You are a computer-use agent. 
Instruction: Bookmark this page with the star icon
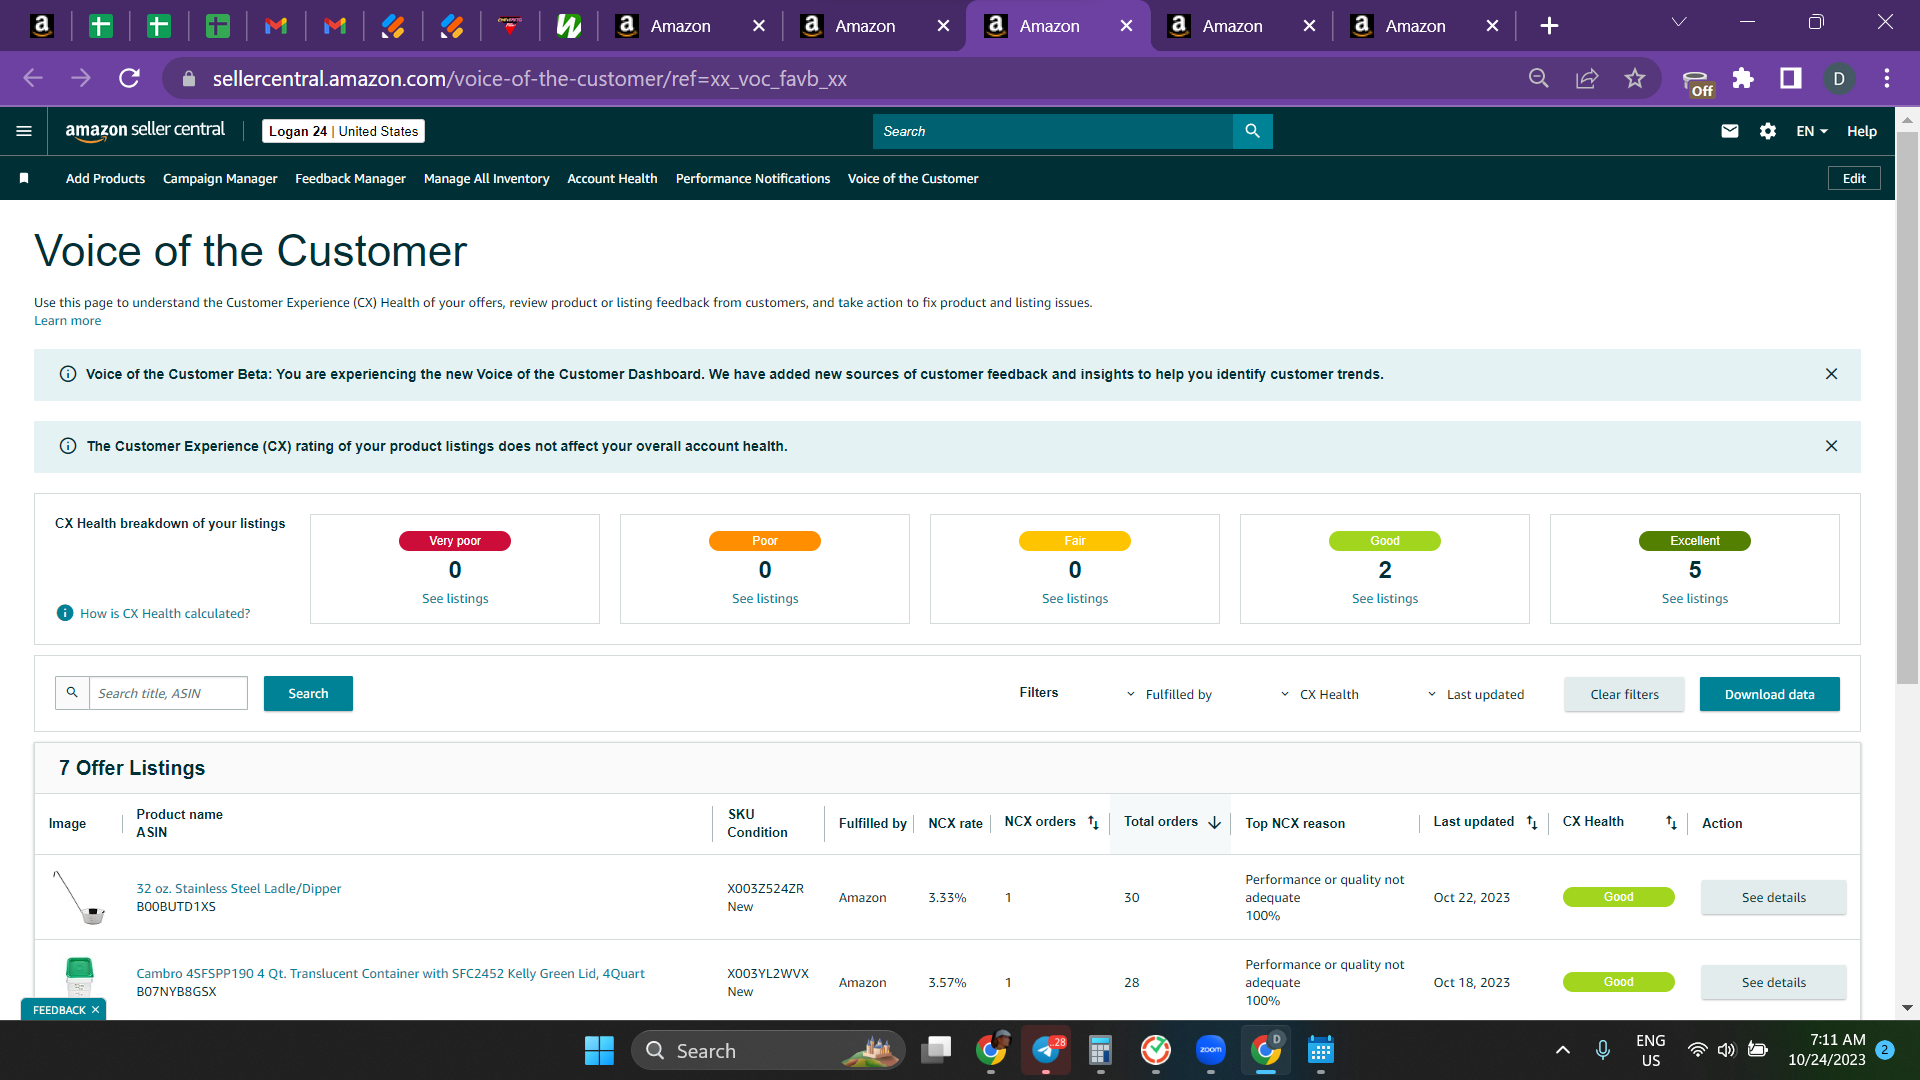1634,78
